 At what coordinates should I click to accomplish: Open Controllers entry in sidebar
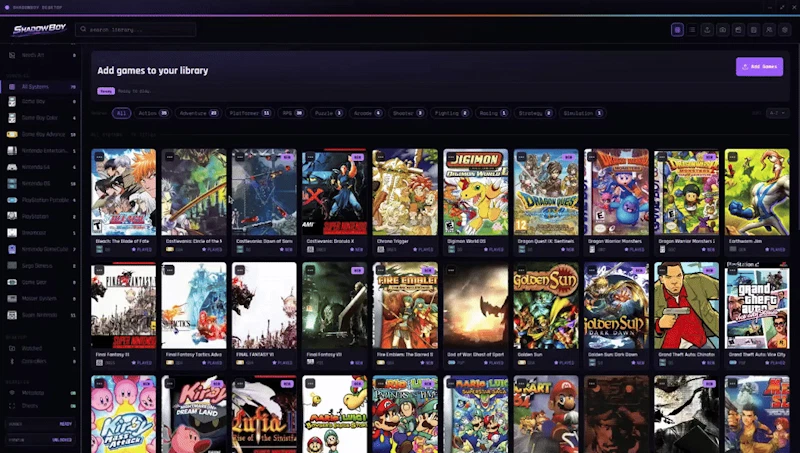coord(41,361)
